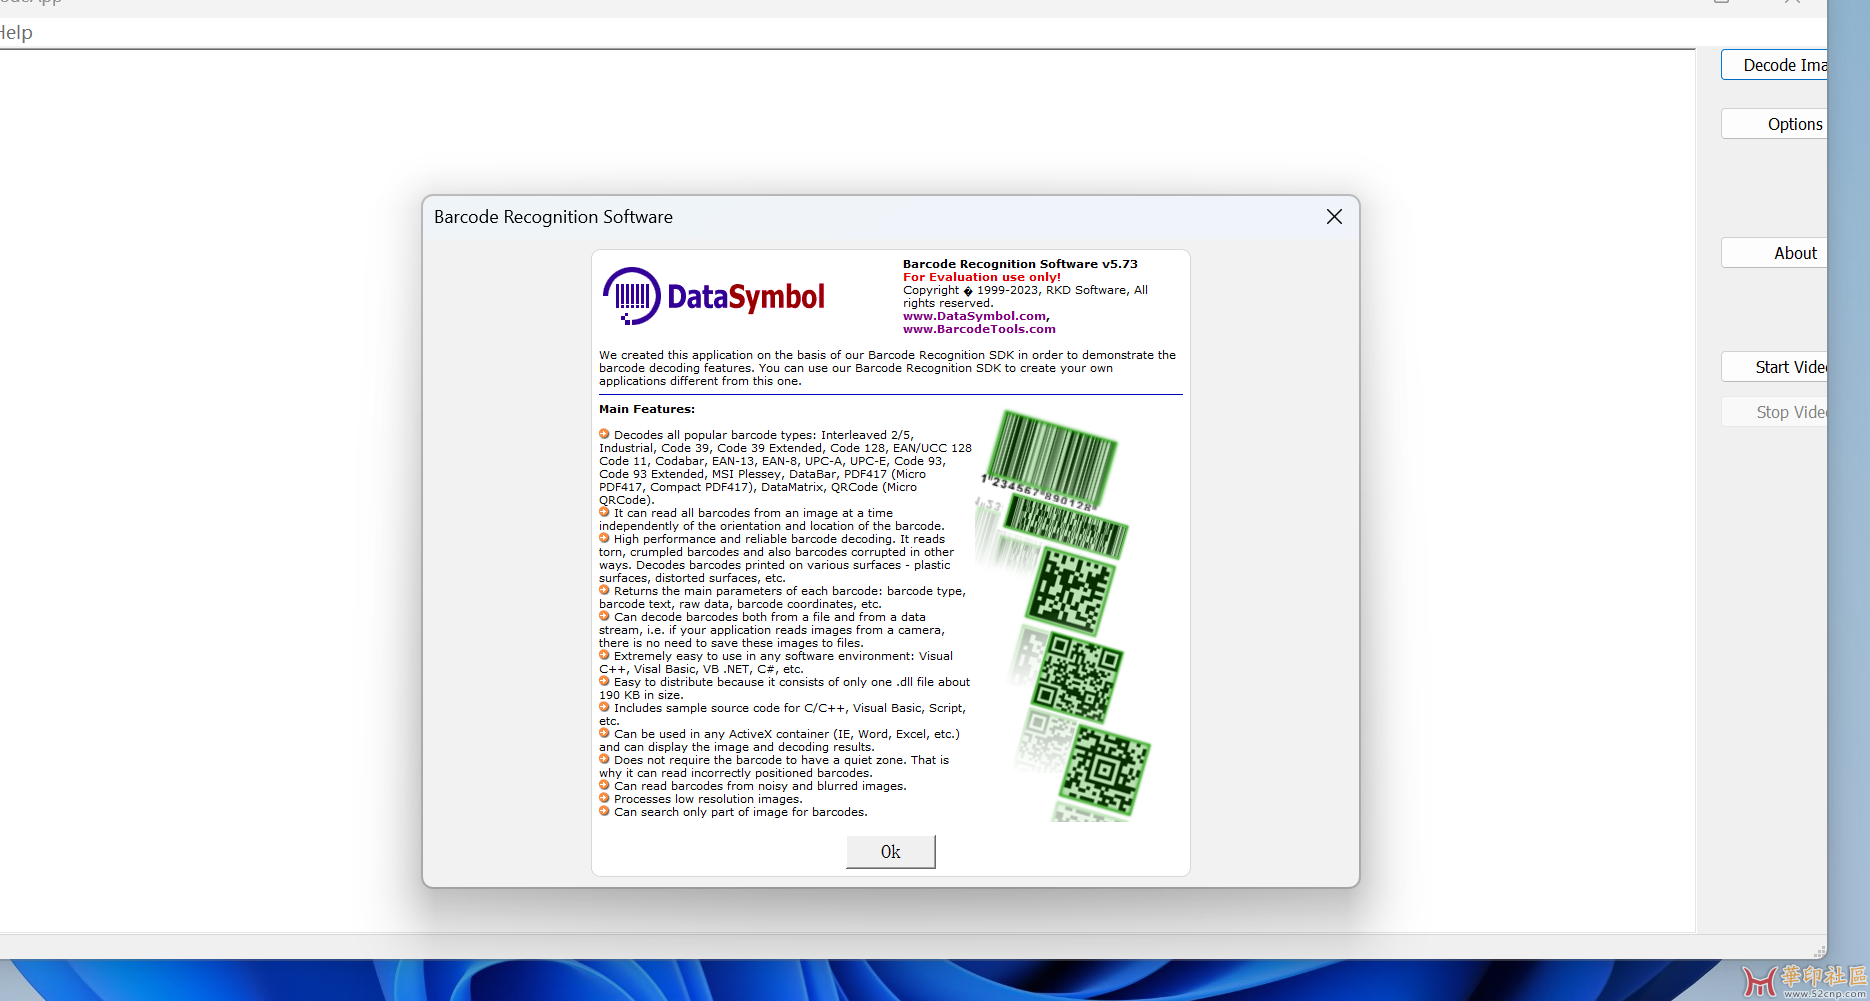Close the Barcode Recognition Software dialog
Viewport: 1870px width, 1001px height.
click(1334, 217)
